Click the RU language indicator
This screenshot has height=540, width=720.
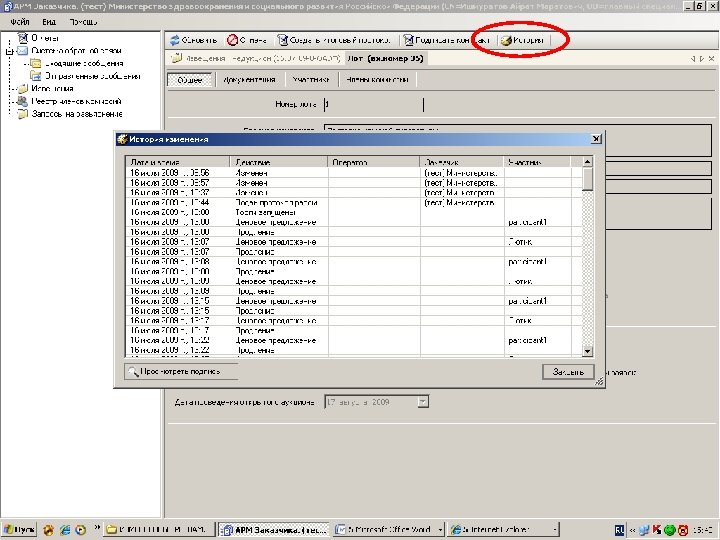[619, 530]
